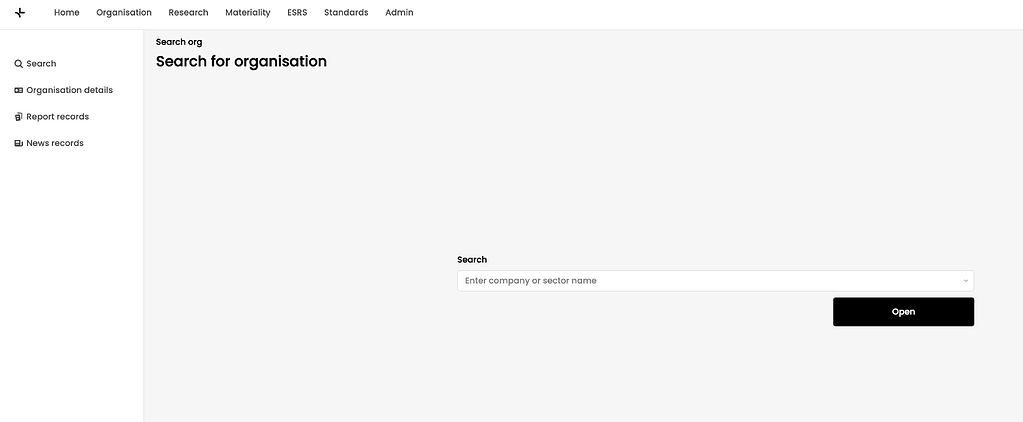This screenshot has height=422, width=1023.
Task: Open the Admin menu
Action: tap(399, 13)
